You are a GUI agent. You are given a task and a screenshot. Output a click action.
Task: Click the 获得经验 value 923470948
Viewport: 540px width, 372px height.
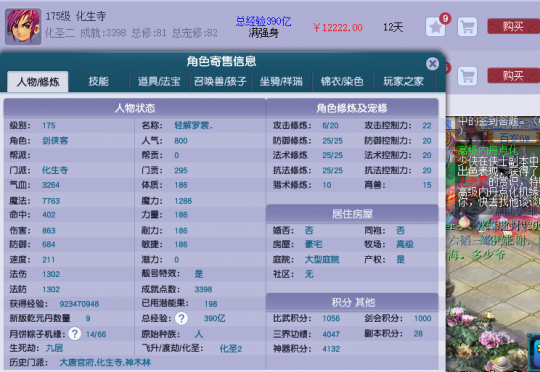tap(79, 304)
